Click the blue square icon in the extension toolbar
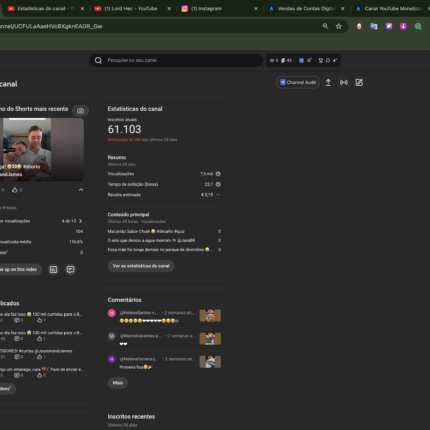This screenshot has width=430, height=430. point(301,60)
